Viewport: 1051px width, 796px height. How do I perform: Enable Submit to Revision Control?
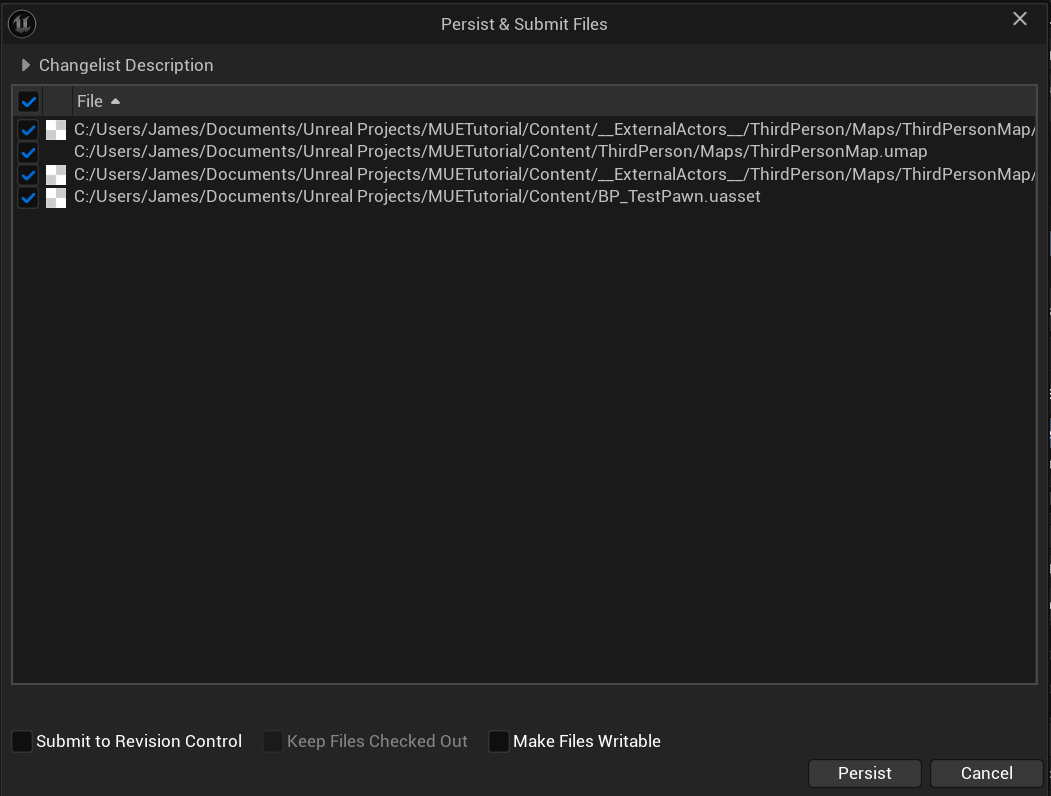pyautogui.click(x=22, y=741)
